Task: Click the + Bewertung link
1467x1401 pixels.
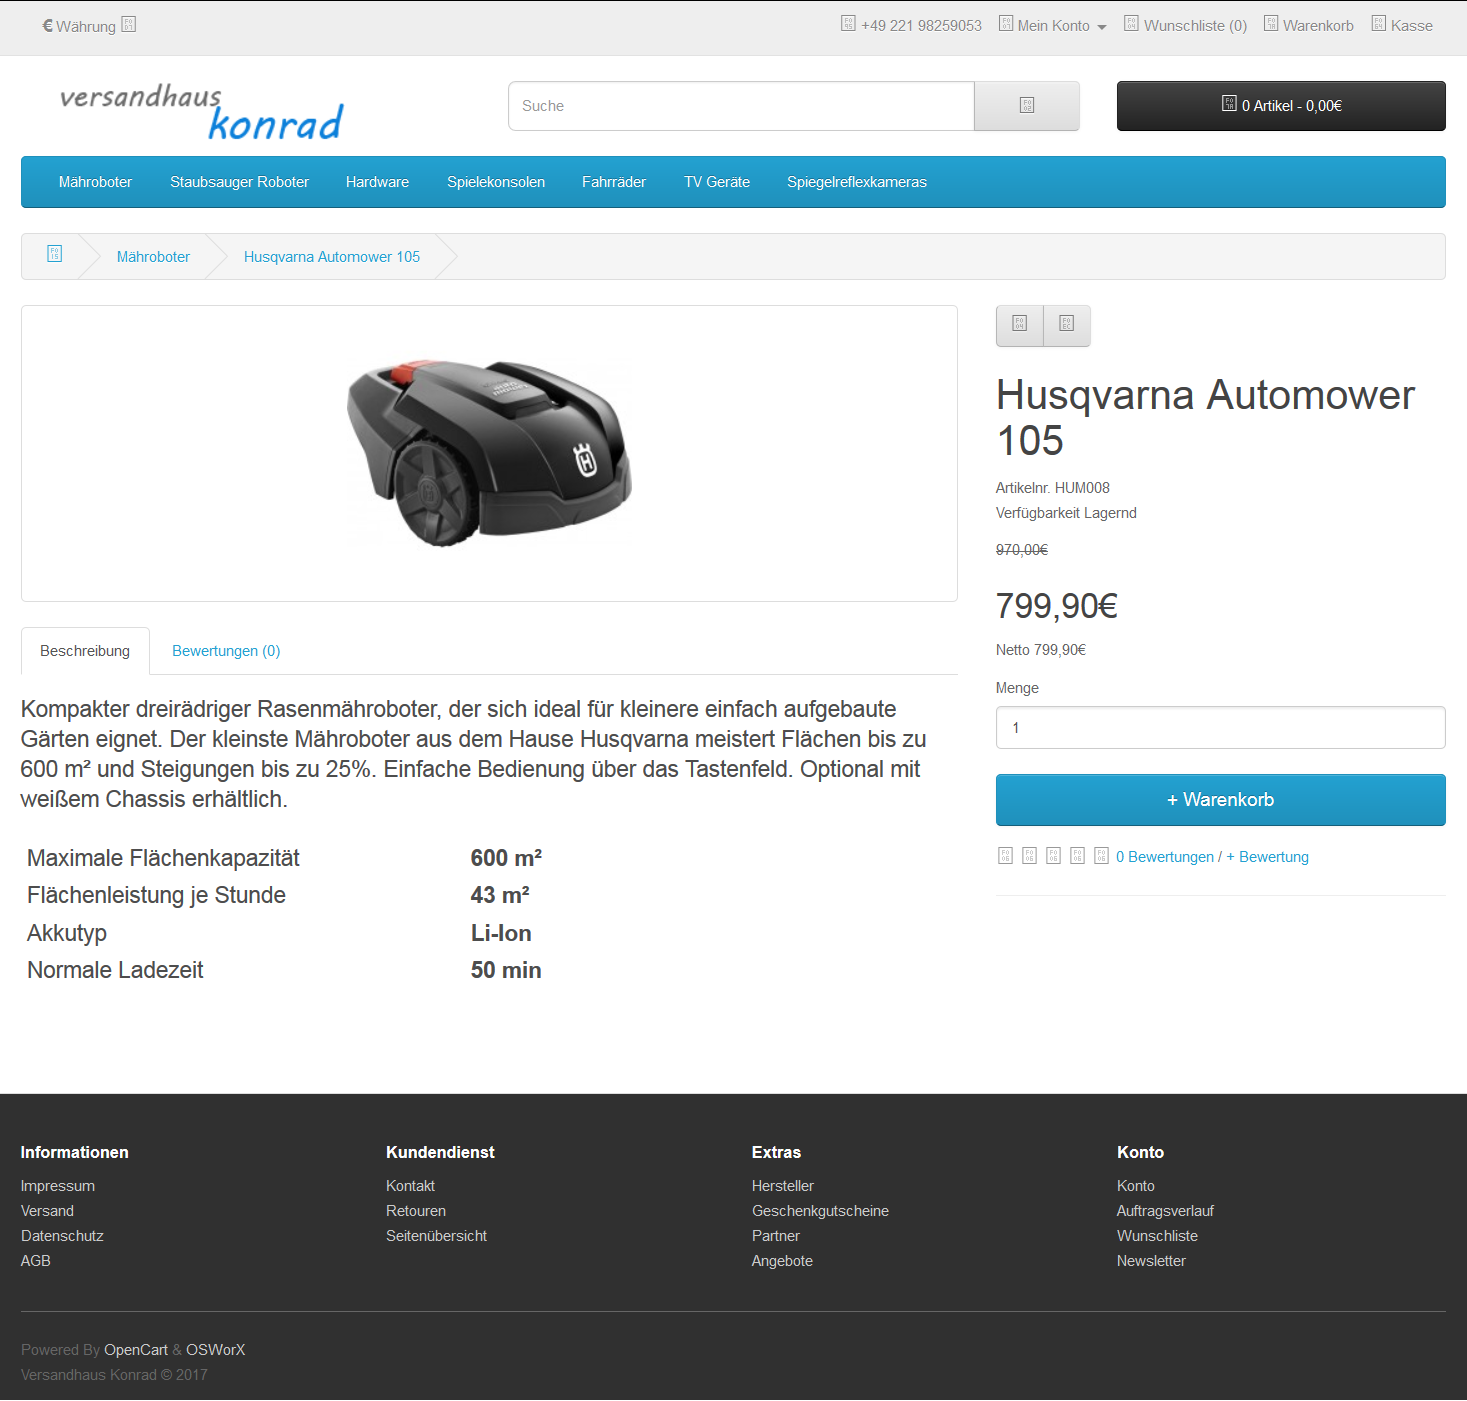Action: (1267, 857)
